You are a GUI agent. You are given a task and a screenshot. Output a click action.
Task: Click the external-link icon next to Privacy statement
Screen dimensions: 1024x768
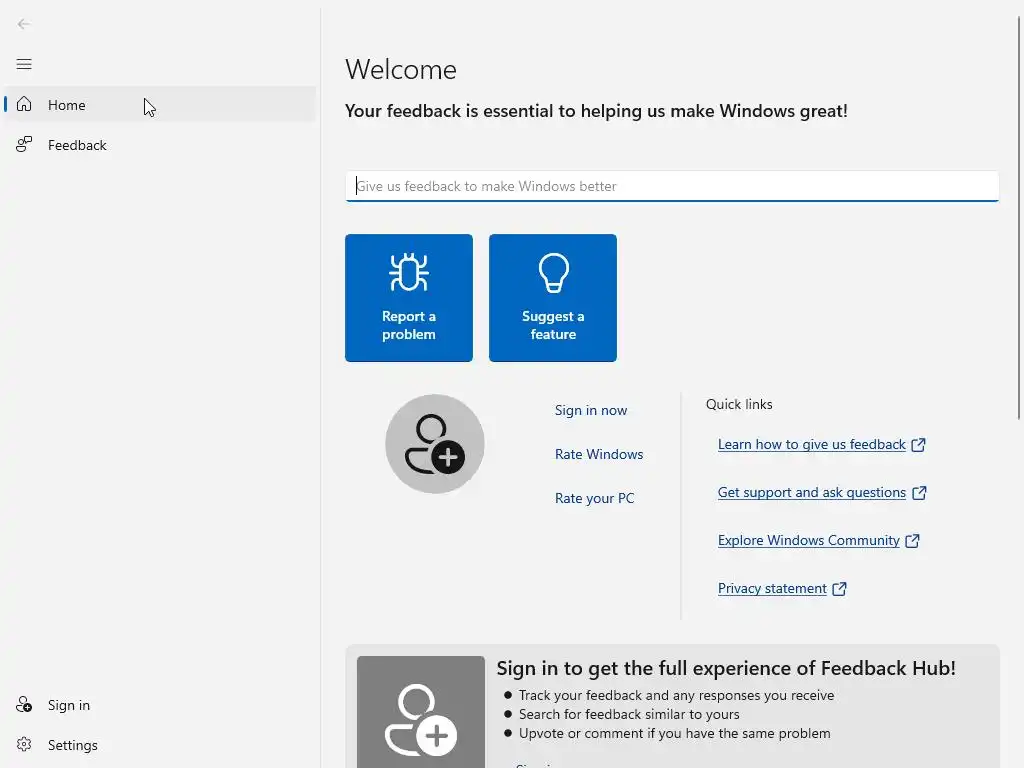click(839, 589)
